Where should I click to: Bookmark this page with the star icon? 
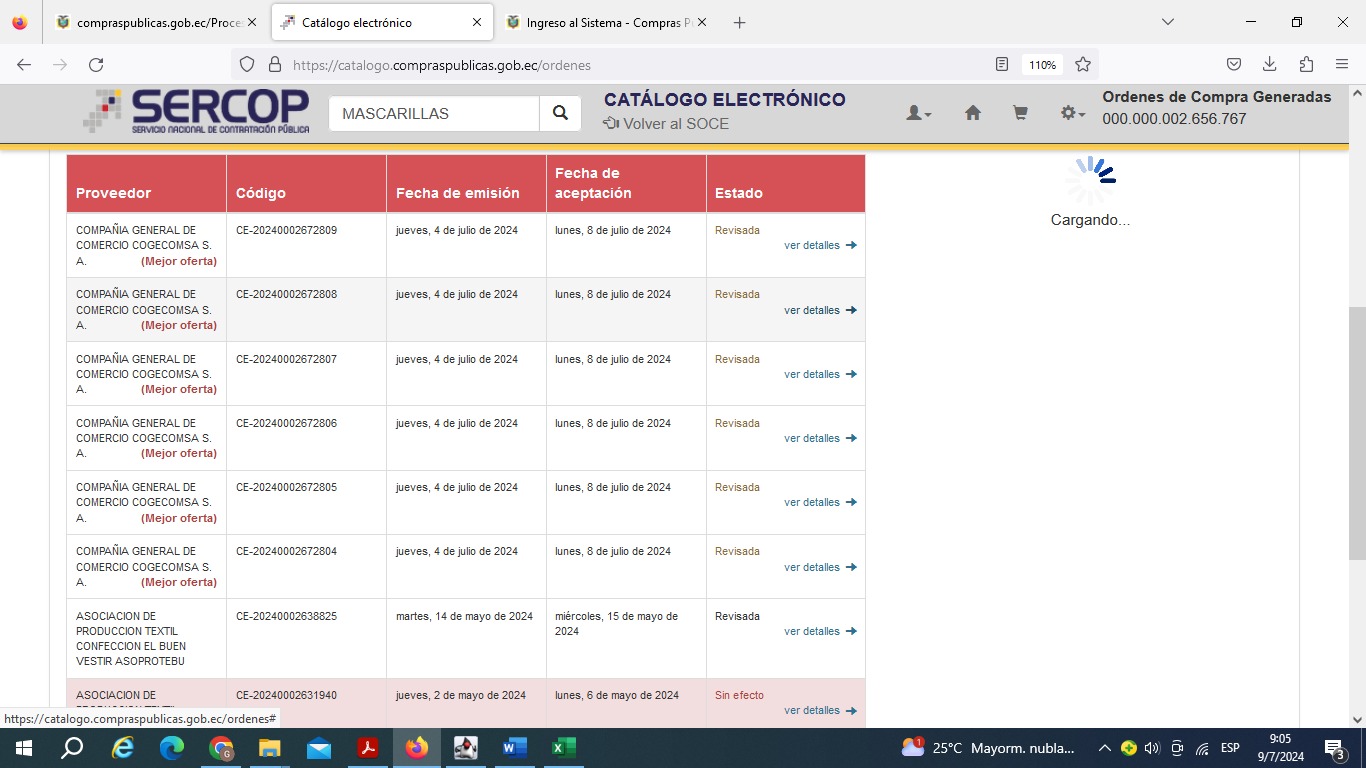click(x=1082, y=65)
